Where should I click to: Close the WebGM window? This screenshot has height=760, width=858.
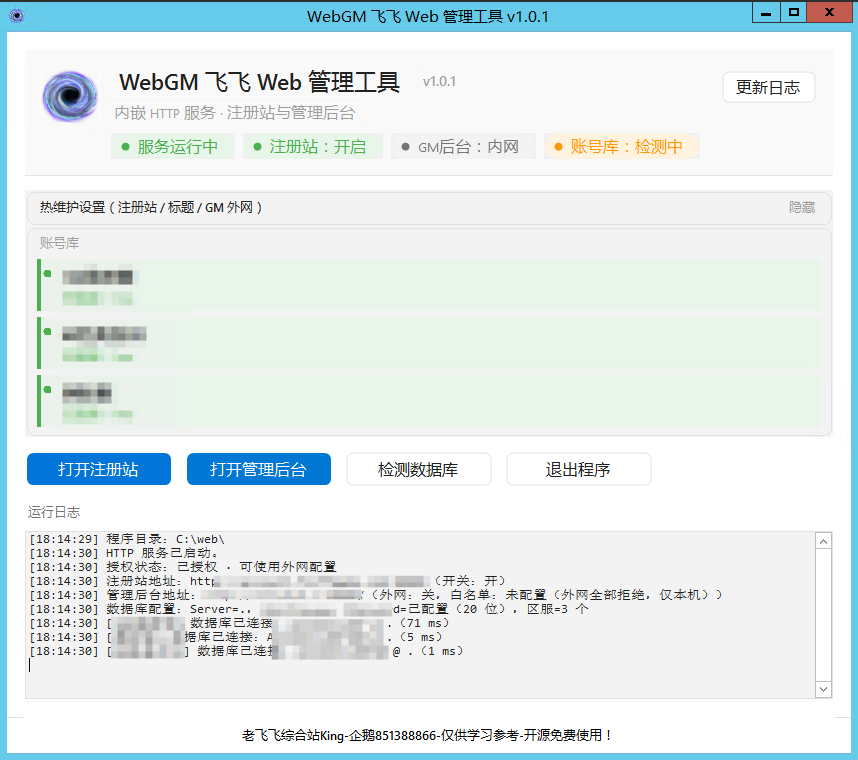830,12
